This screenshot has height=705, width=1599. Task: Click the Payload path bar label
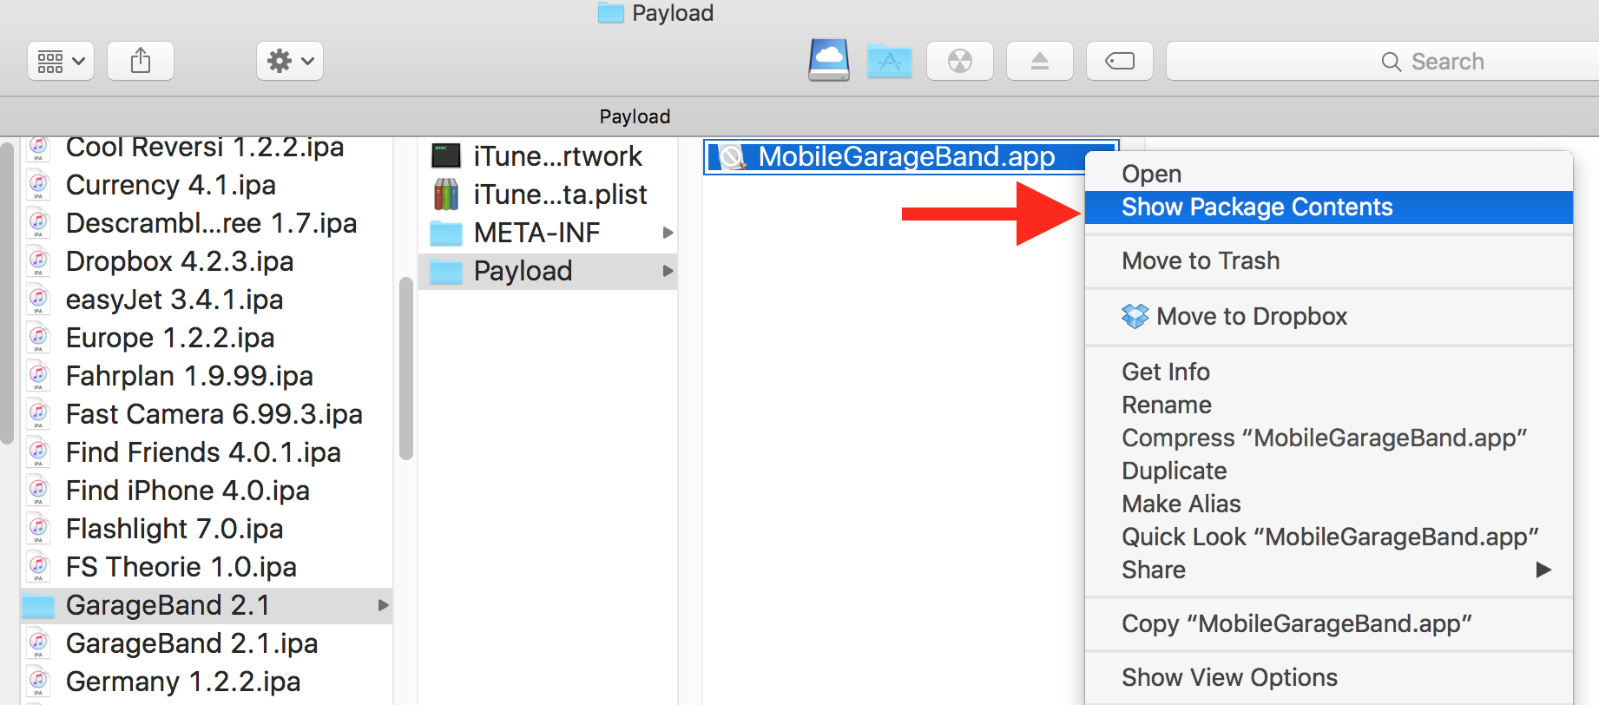point(635,117)
